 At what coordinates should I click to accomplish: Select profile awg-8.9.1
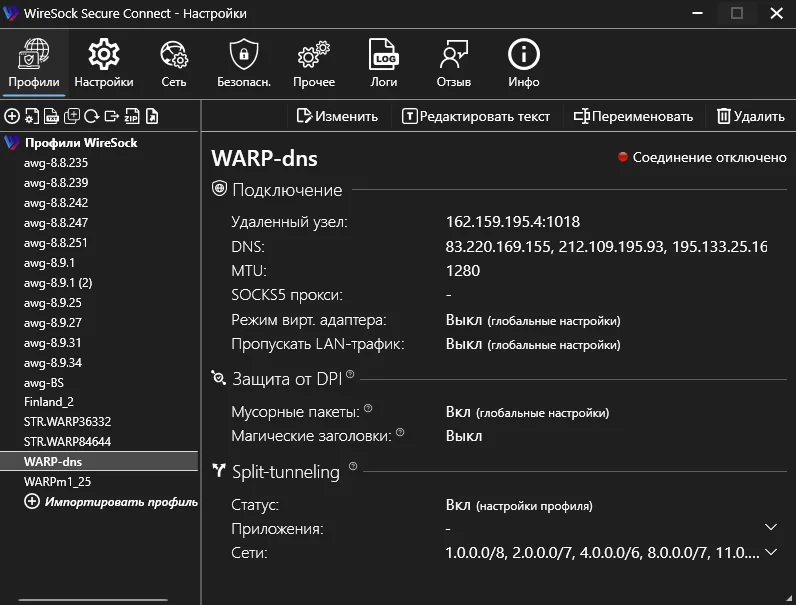coord(49,263)
